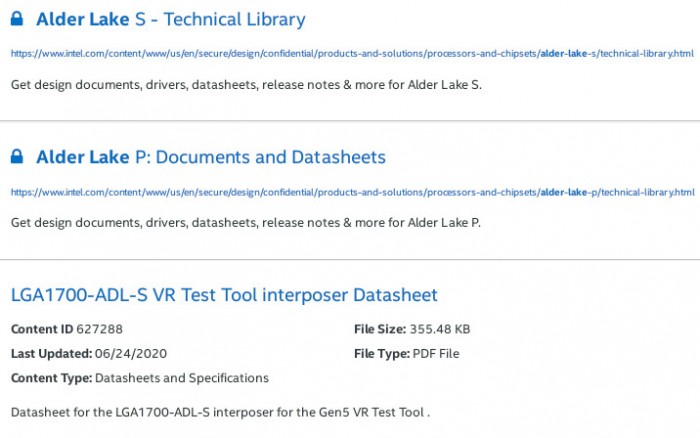Click the date 06/24/2020
Viewport: 700px width, 438px height.
tap(131, 354)
